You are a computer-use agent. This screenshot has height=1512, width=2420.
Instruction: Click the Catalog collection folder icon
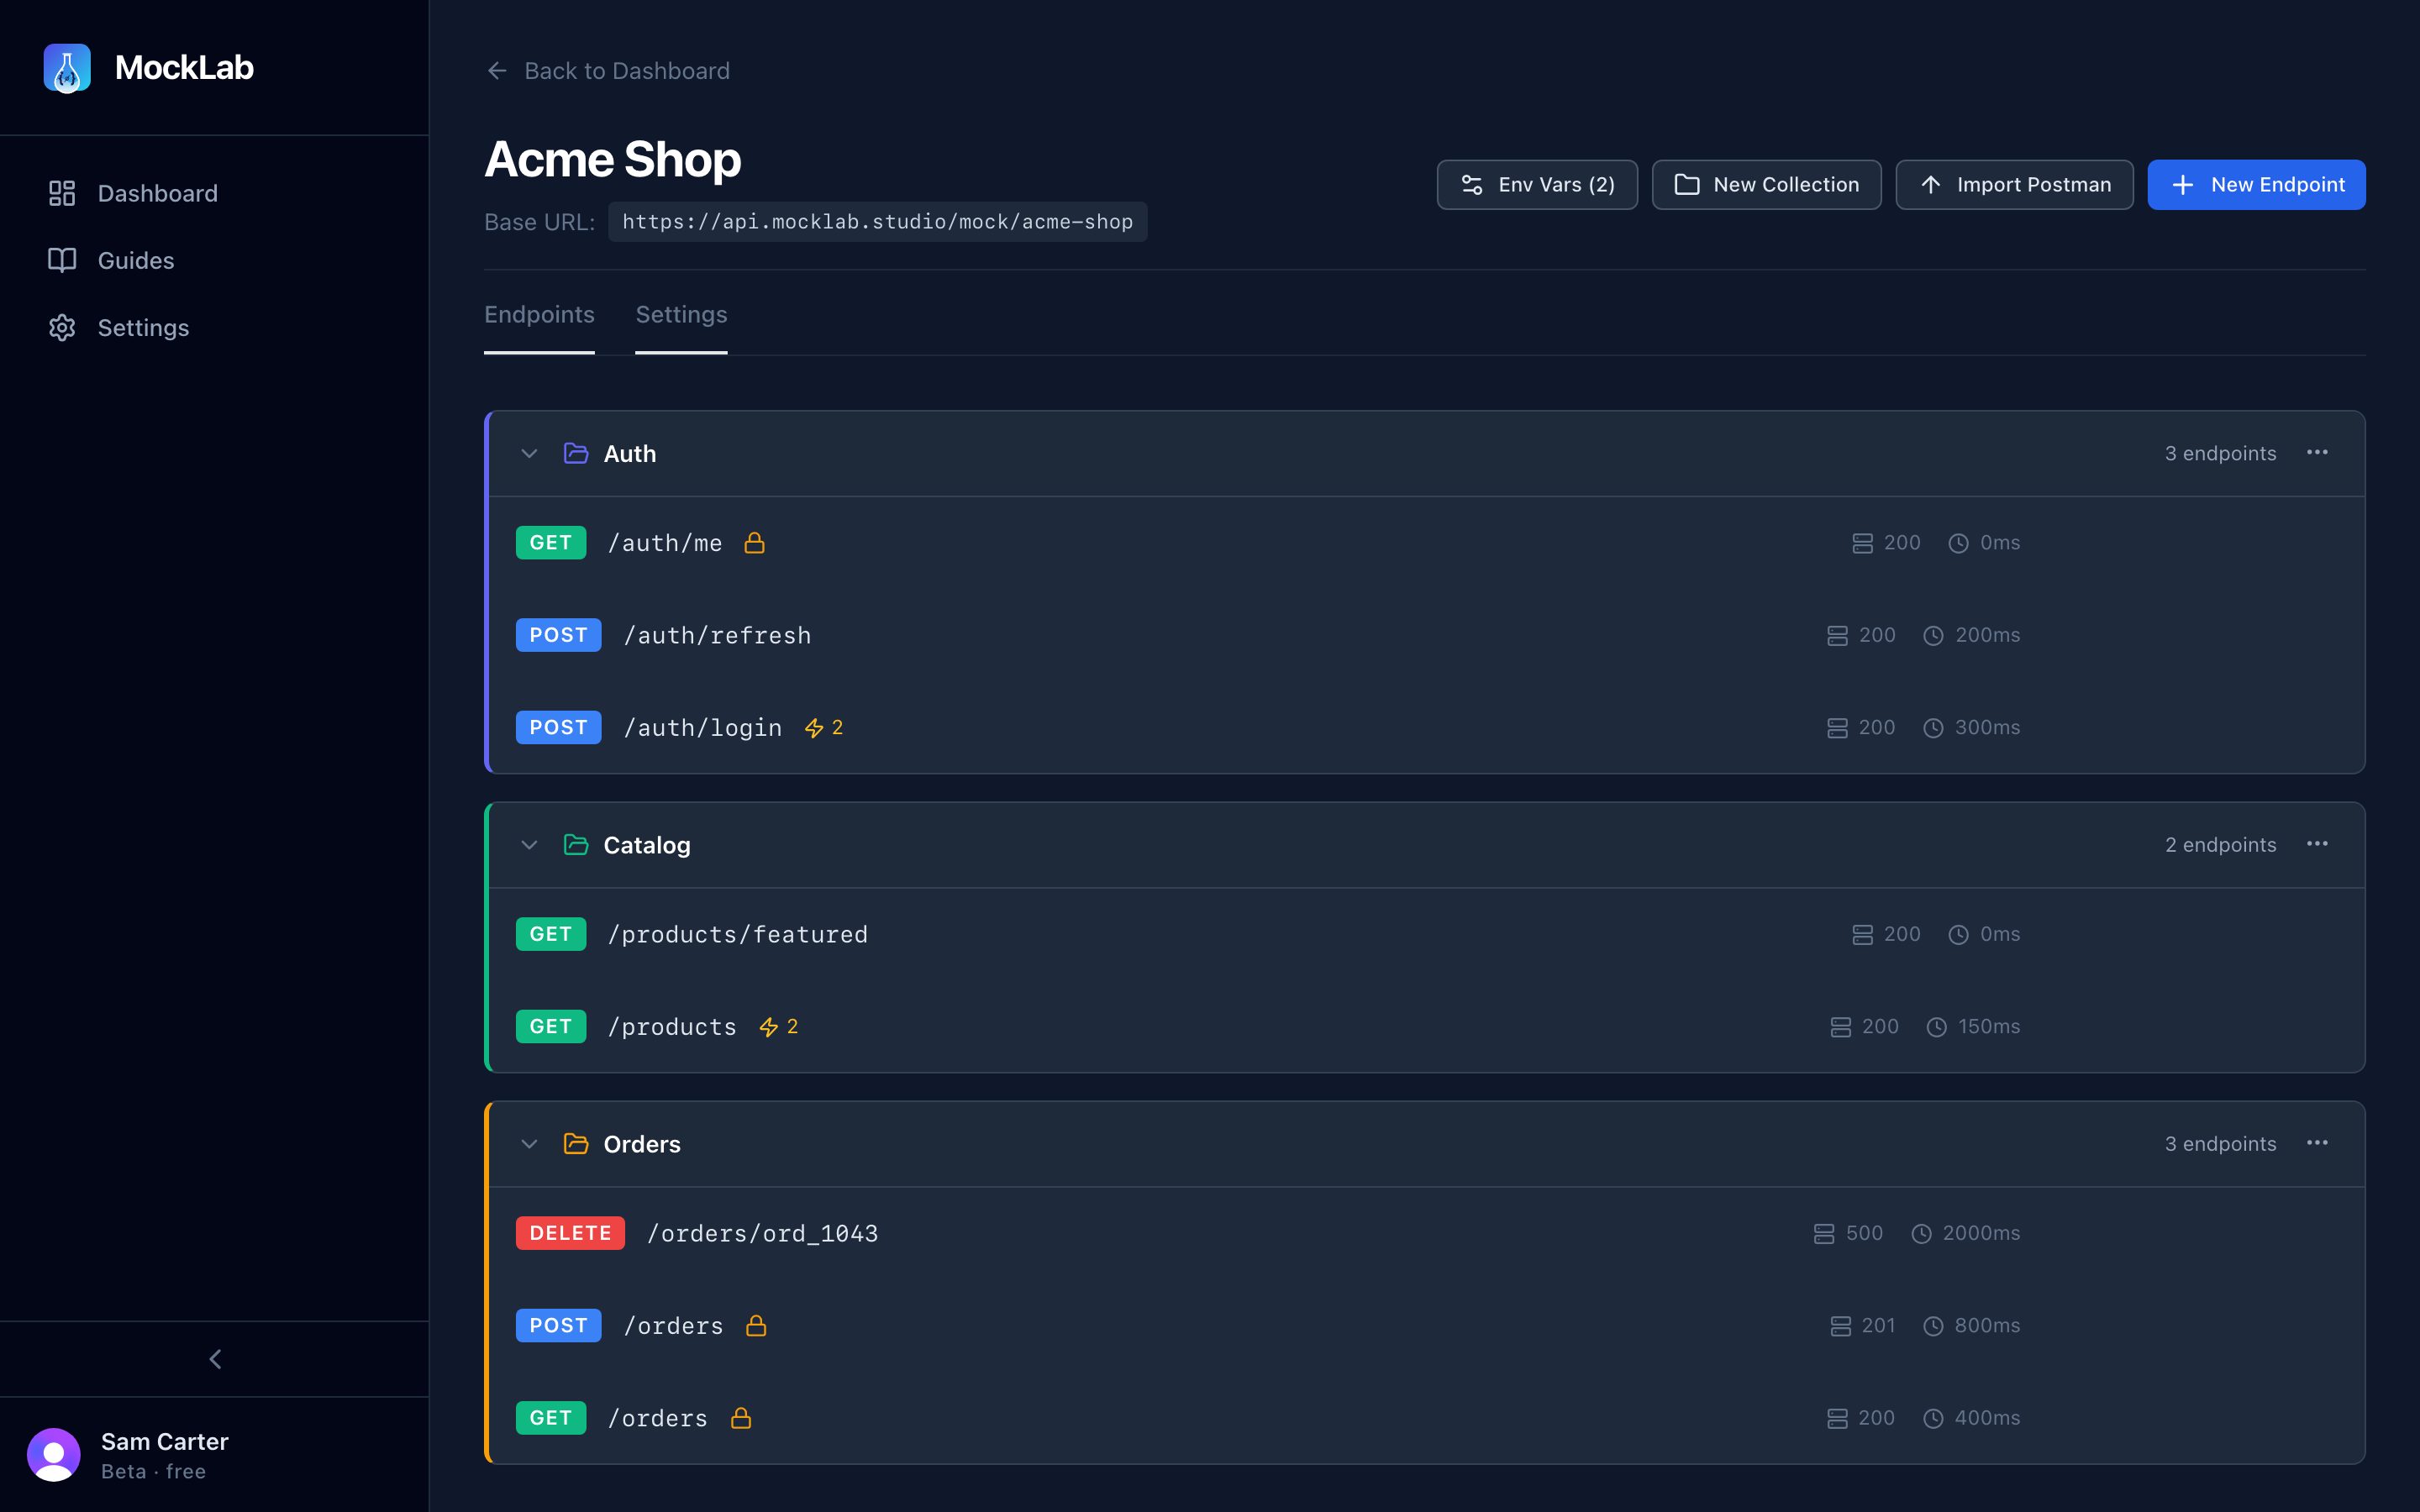[x=576, y=845]
